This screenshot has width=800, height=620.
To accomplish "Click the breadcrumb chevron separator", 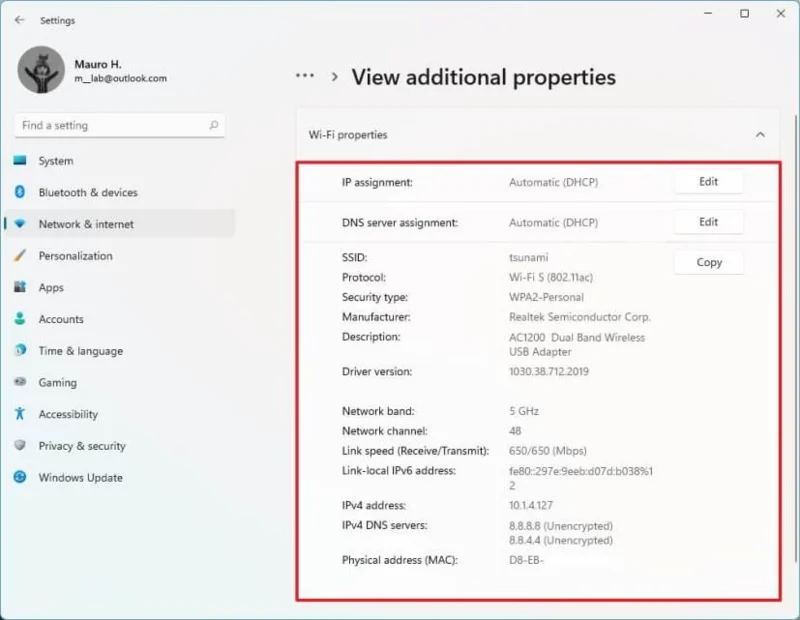I will [x=335, y=77].
